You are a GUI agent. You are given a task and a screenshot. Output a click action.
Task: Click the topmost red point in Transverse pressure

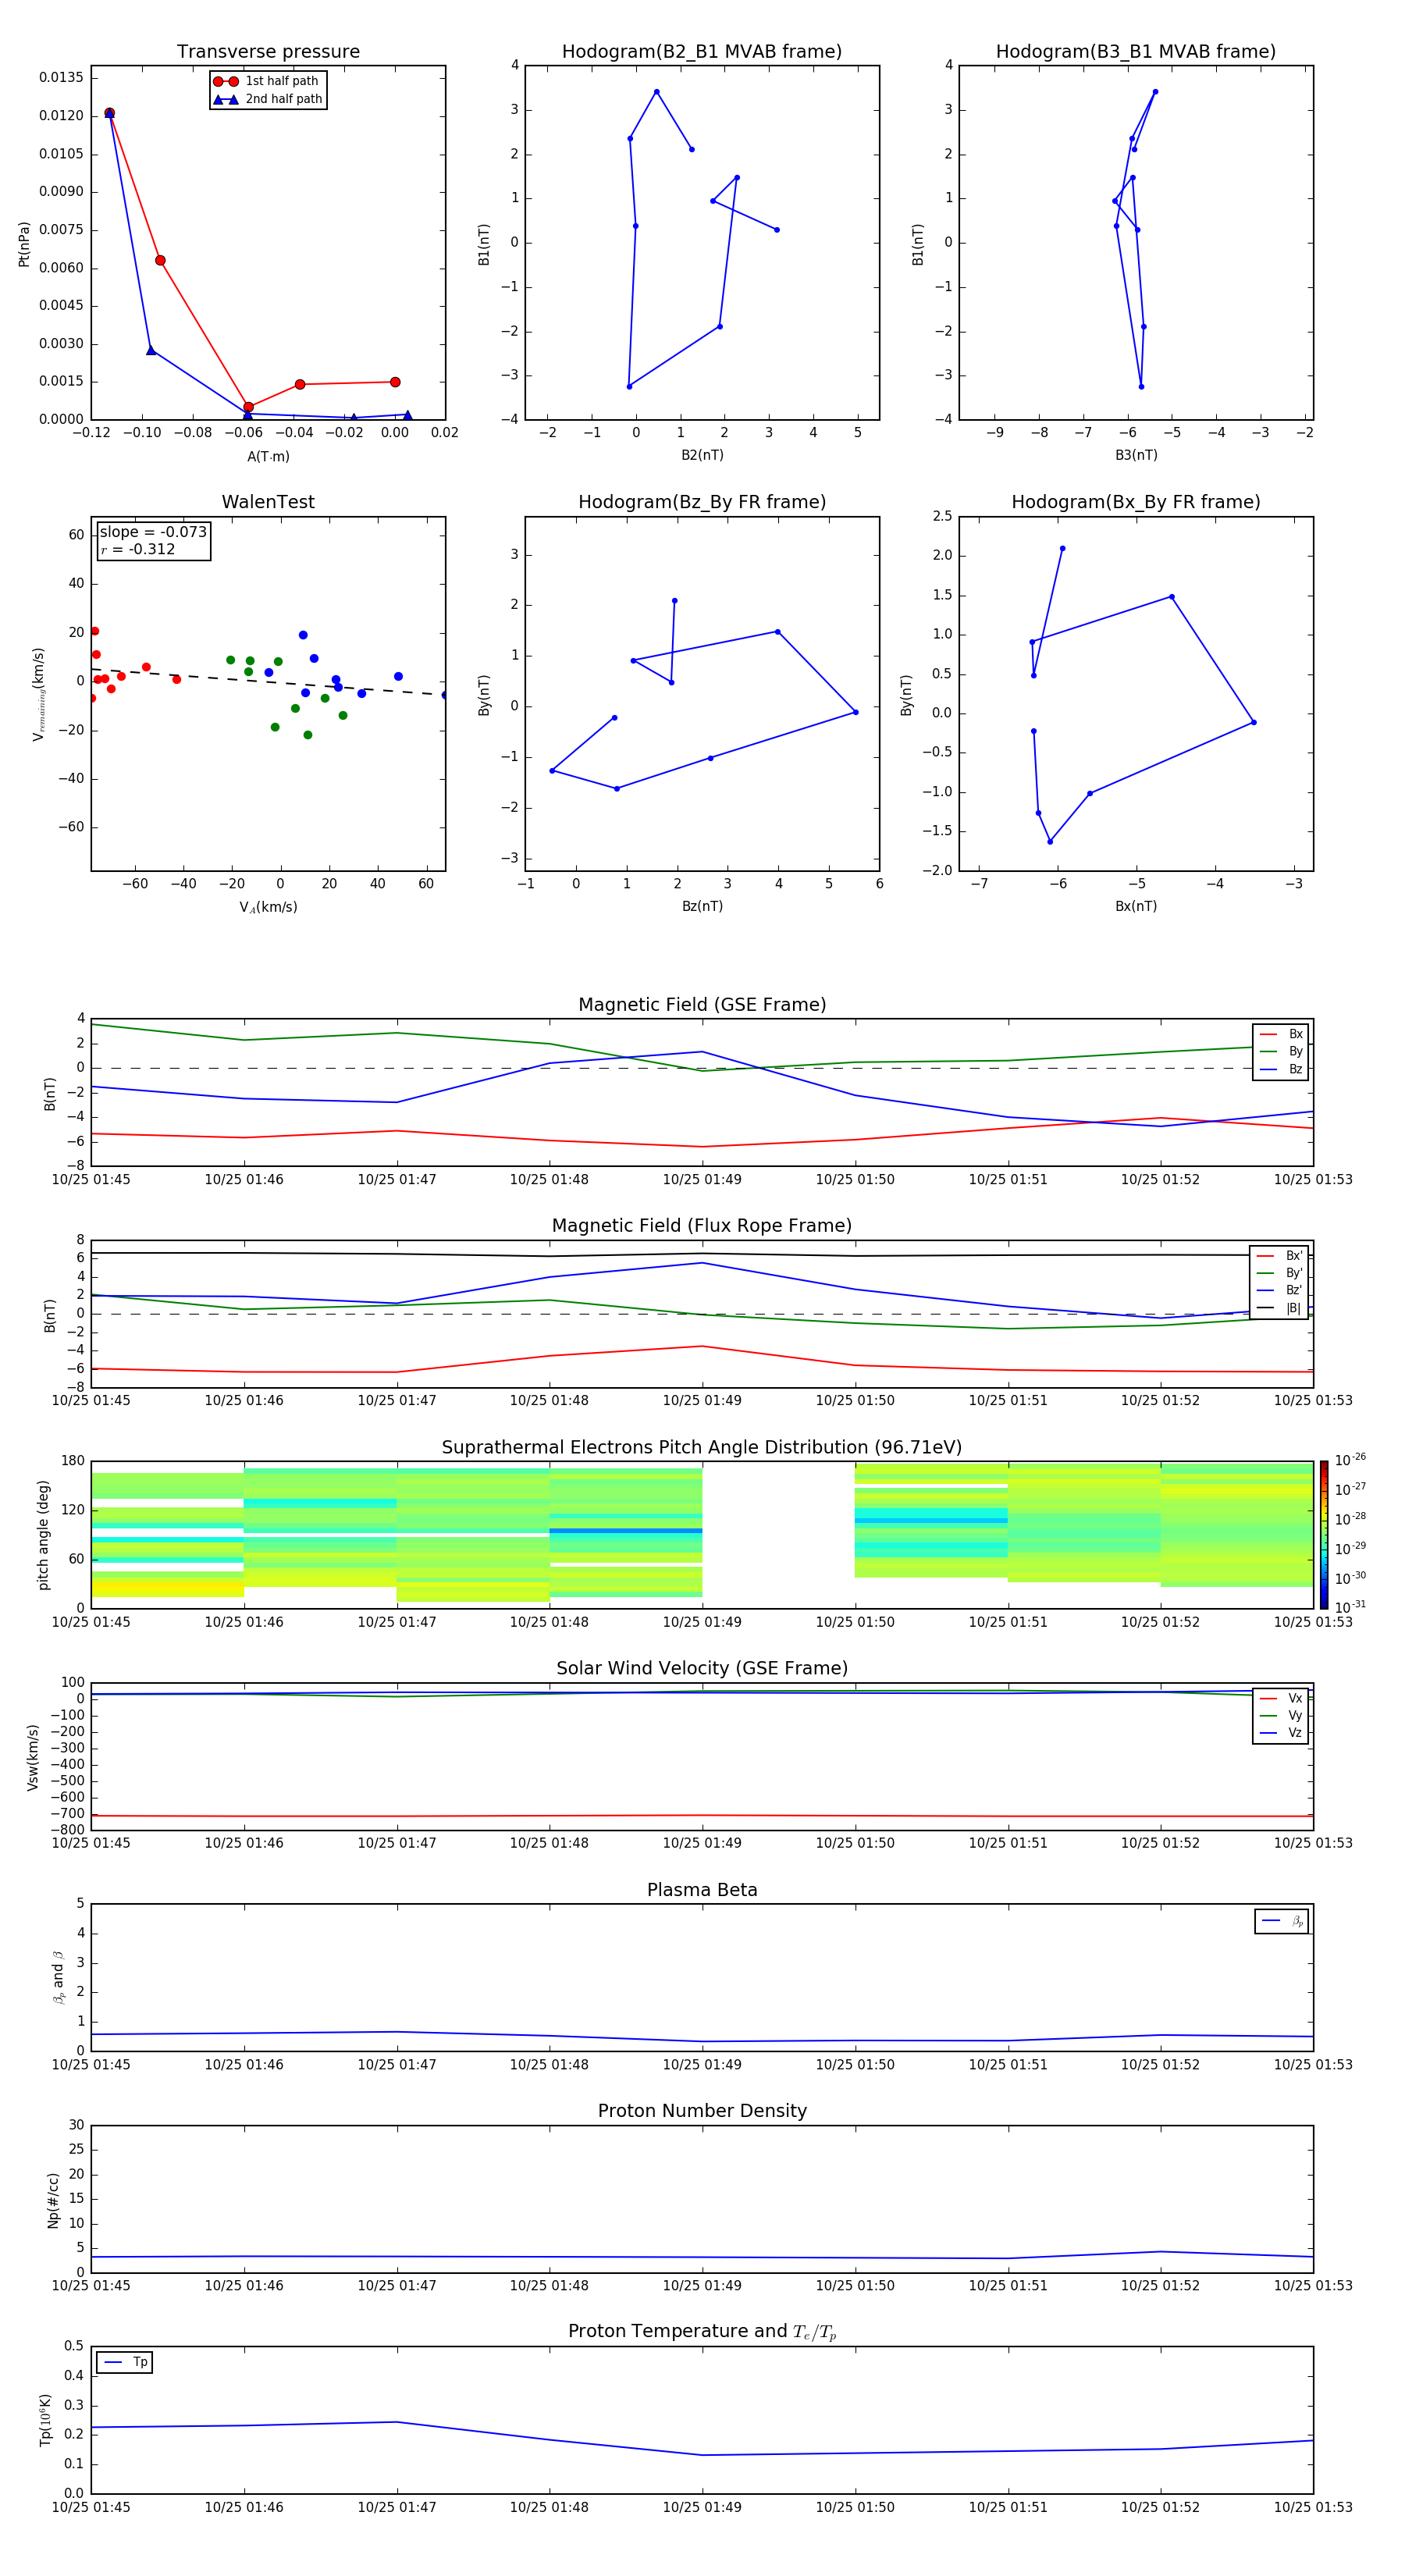pyautogui.click(x=109, y=113)
